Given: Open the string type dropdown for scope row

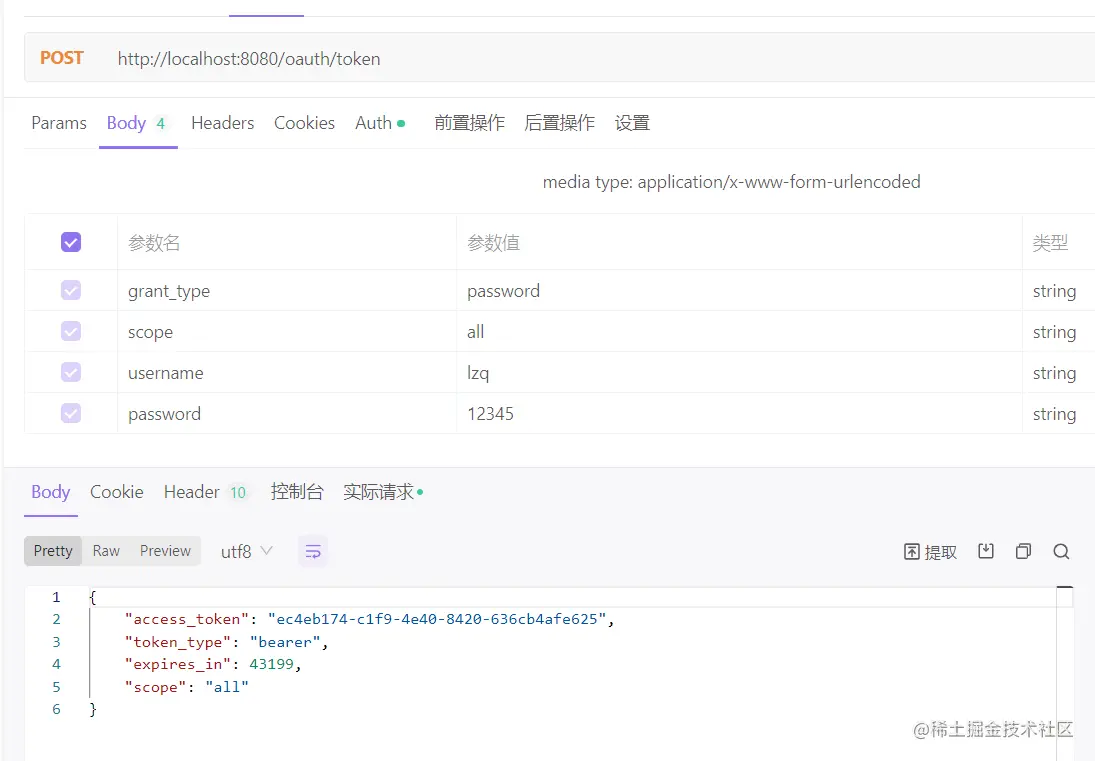Looking at the screenshot, I should point(1054,332).
